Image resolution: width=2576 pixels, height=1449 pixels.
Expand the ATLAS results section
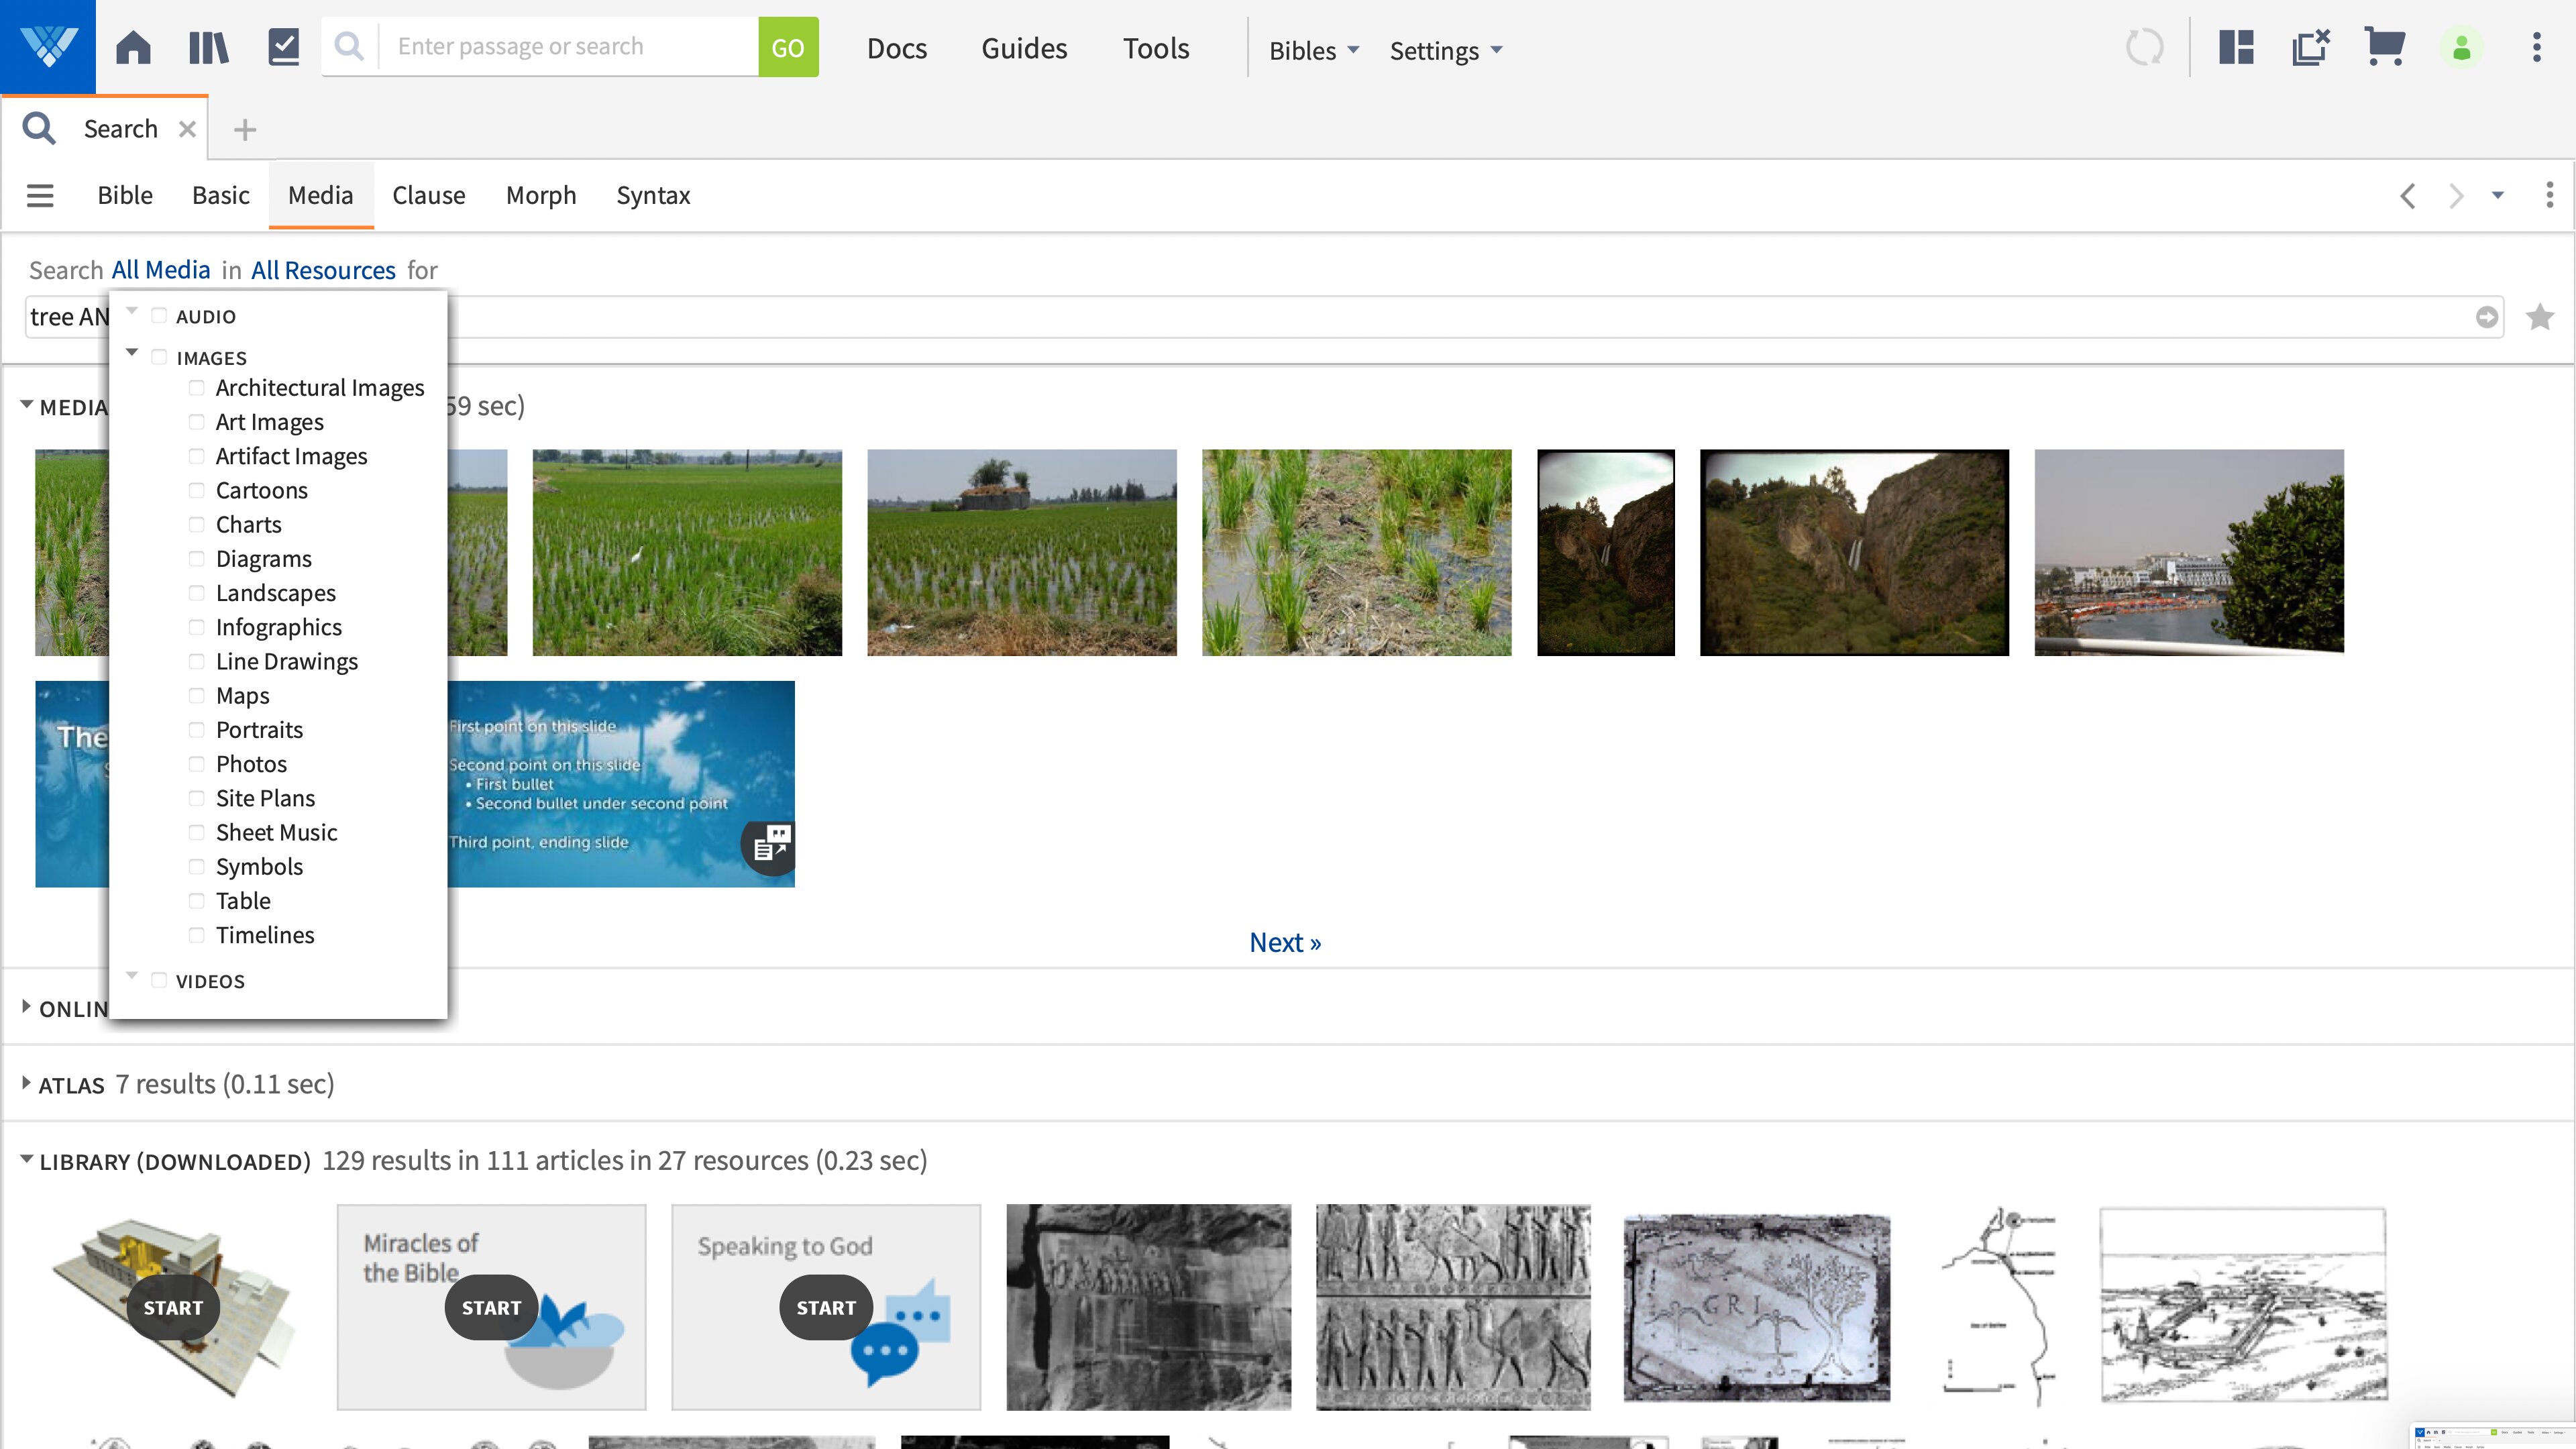(26, 1083)
